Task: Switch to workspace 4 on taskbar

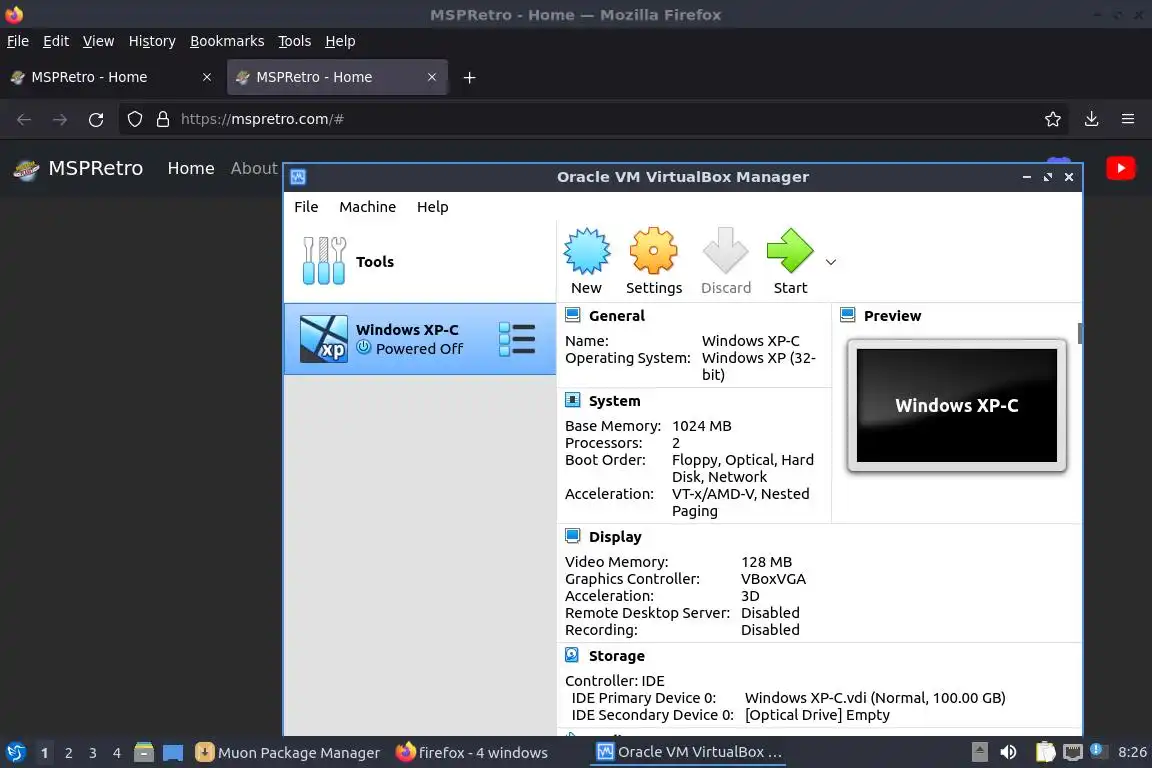Action: pos(117,753)
